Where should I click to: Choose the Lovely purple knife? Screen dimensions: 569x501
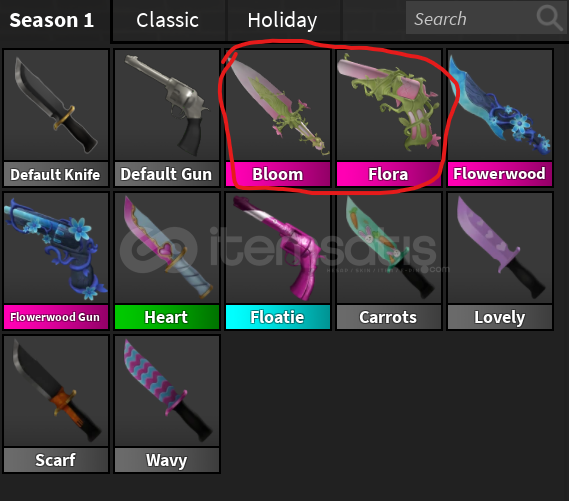click(x=500, y=261)
